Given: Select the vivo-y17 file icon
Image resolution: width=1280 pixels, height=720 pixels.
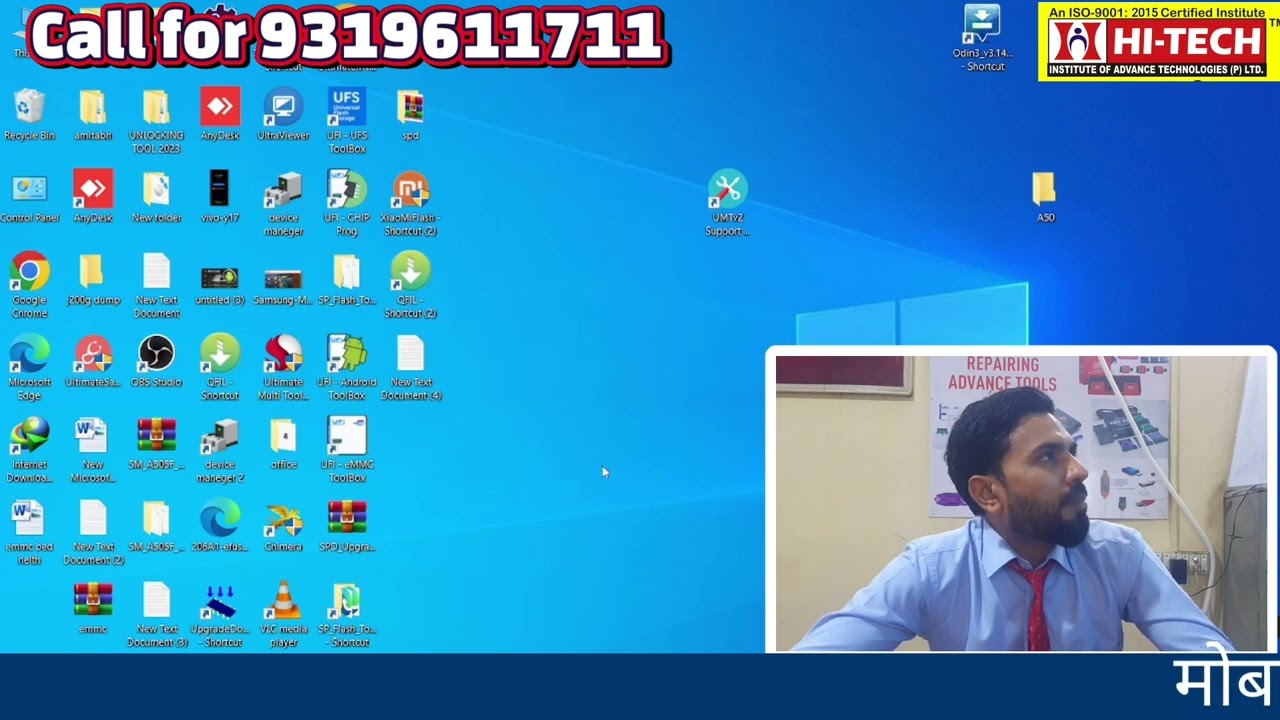Looking at the screenshot, I should click(220, 197).
